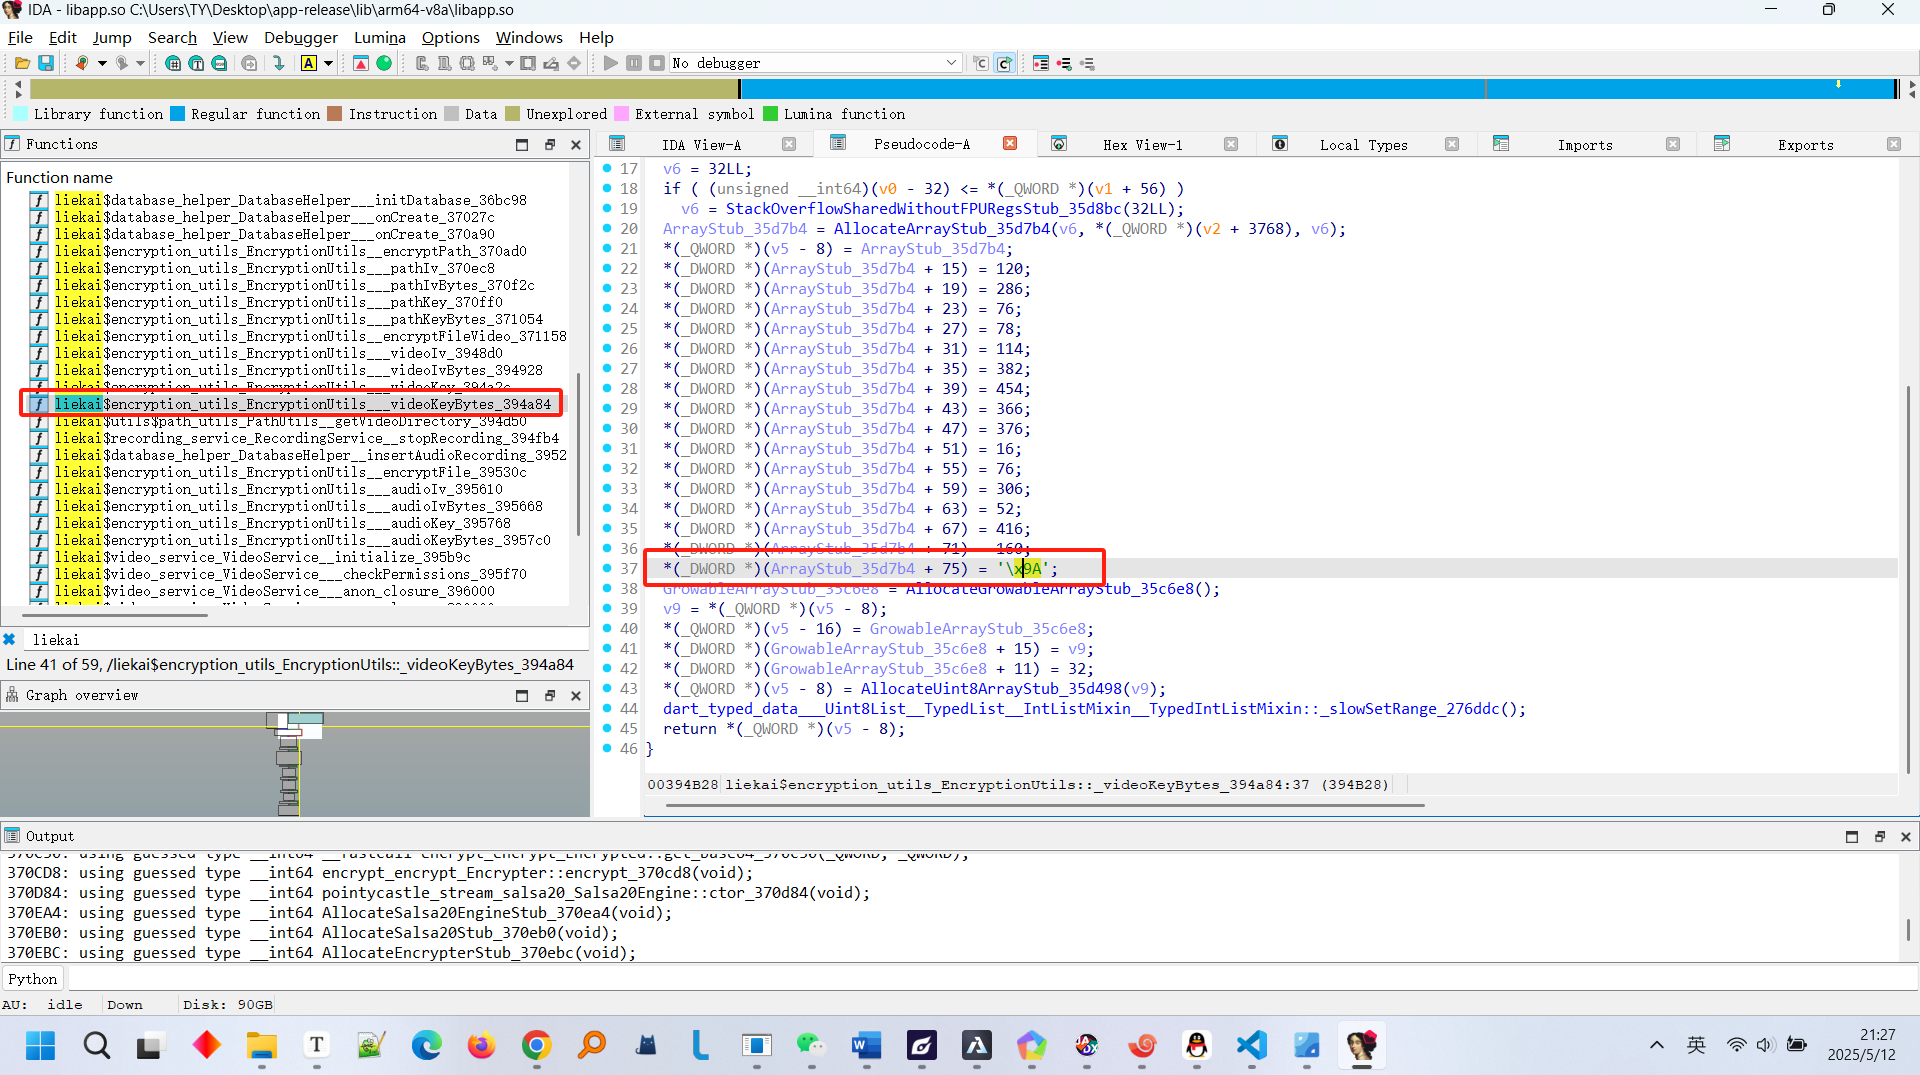The width and height of the screenshot is (1920, 1075).
Task: Switch to the IDA View-A tab
Action: tap(701, 145)
